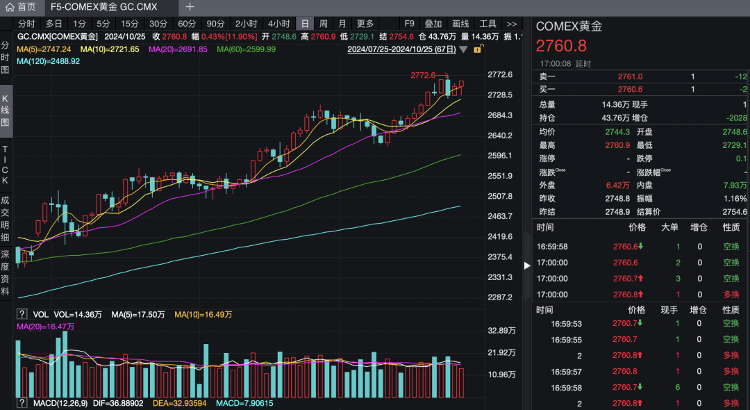Open K线图 in left sidebar
The width and height of the screenshot is (750, 410).
[5, 111]
